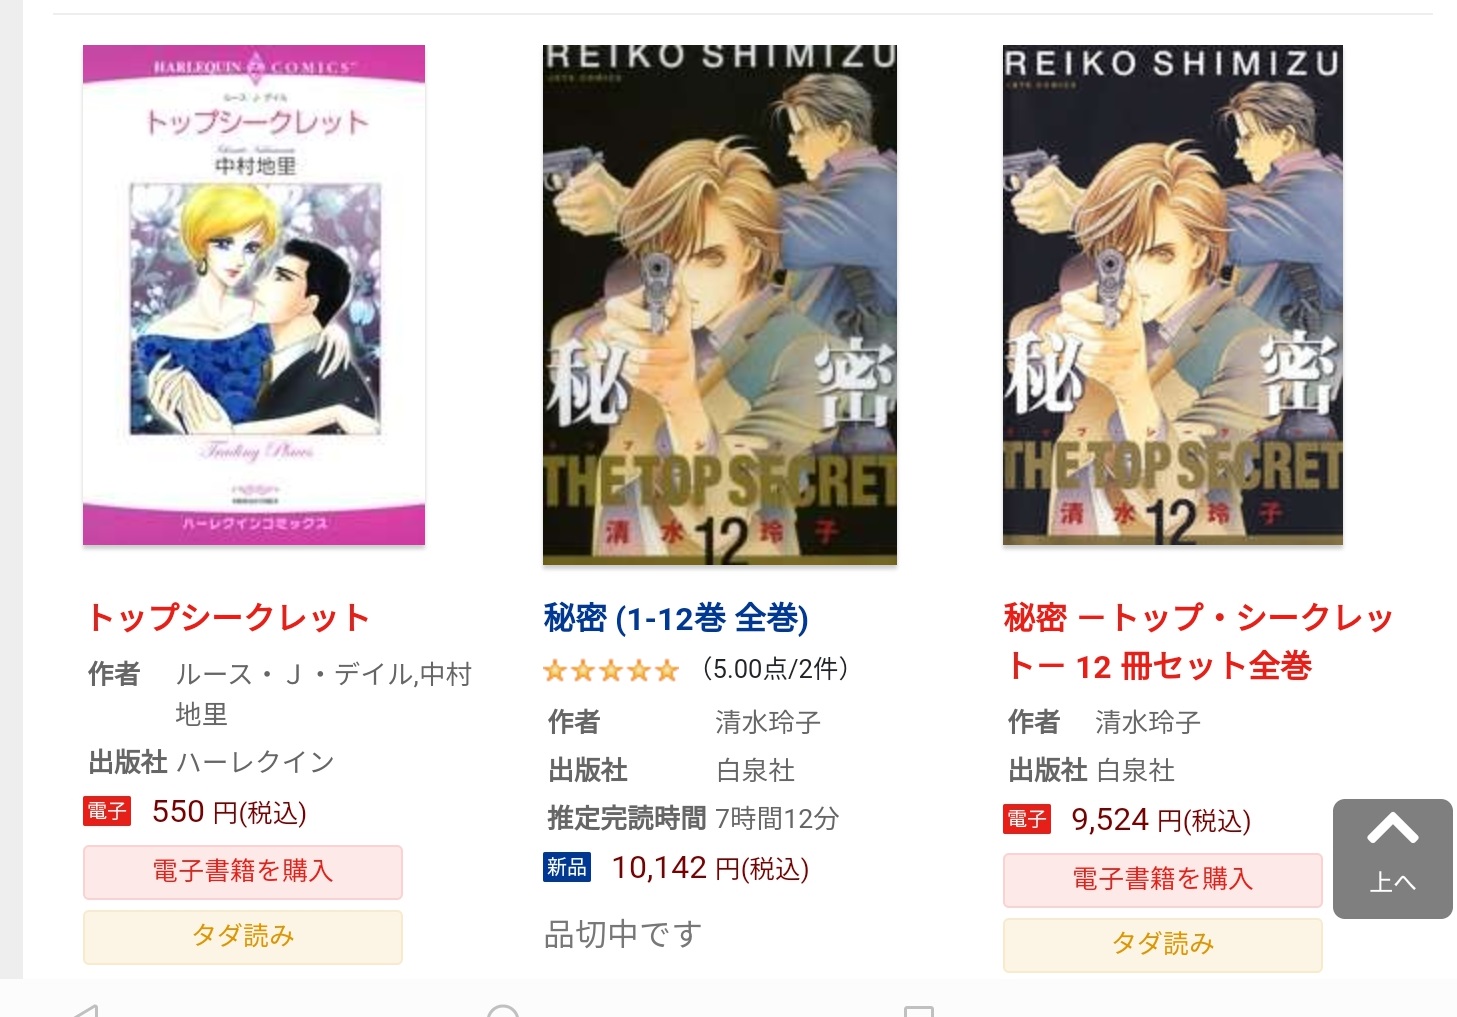
Task: Tap タダ読み under トップシークレット
Action: [243, 936]
